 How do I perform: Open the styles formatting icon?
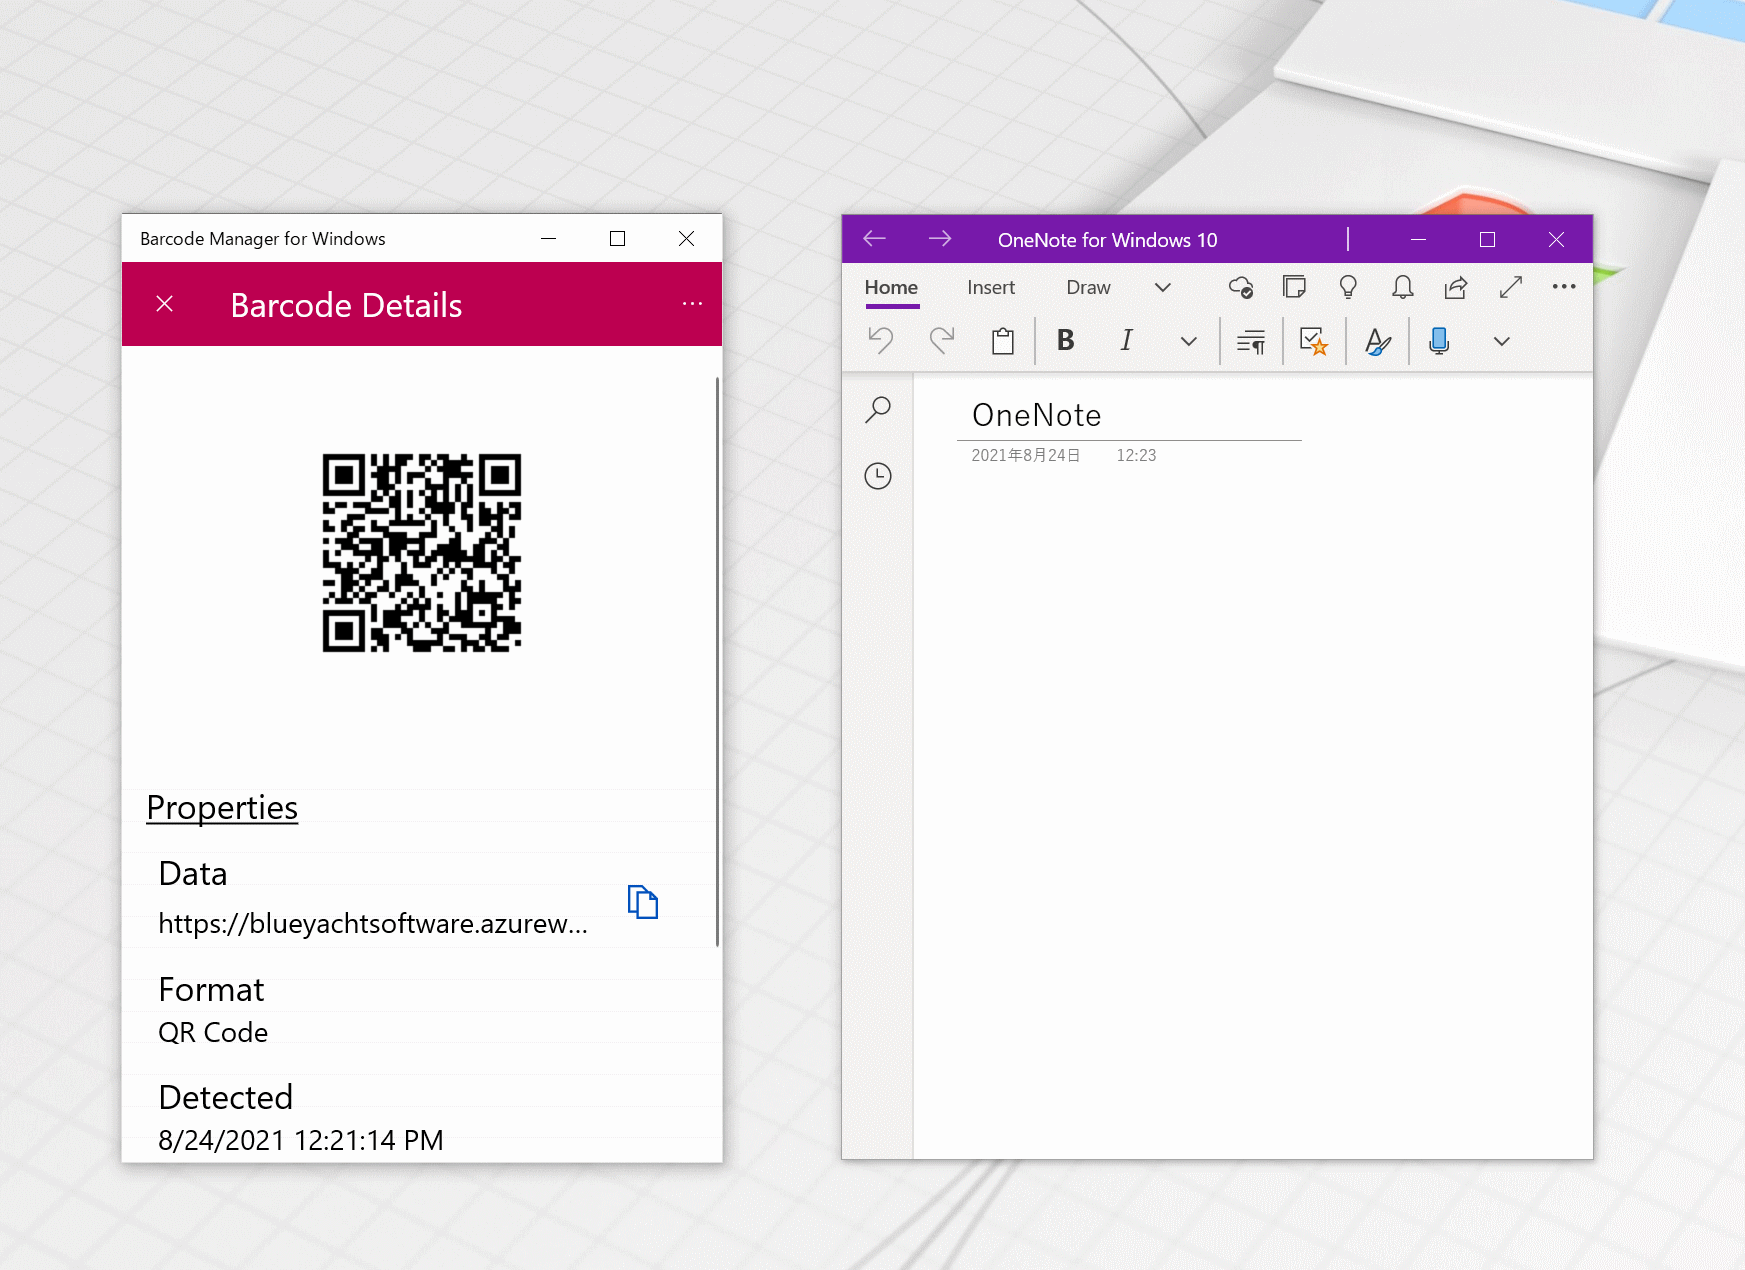pos(1377,342)
